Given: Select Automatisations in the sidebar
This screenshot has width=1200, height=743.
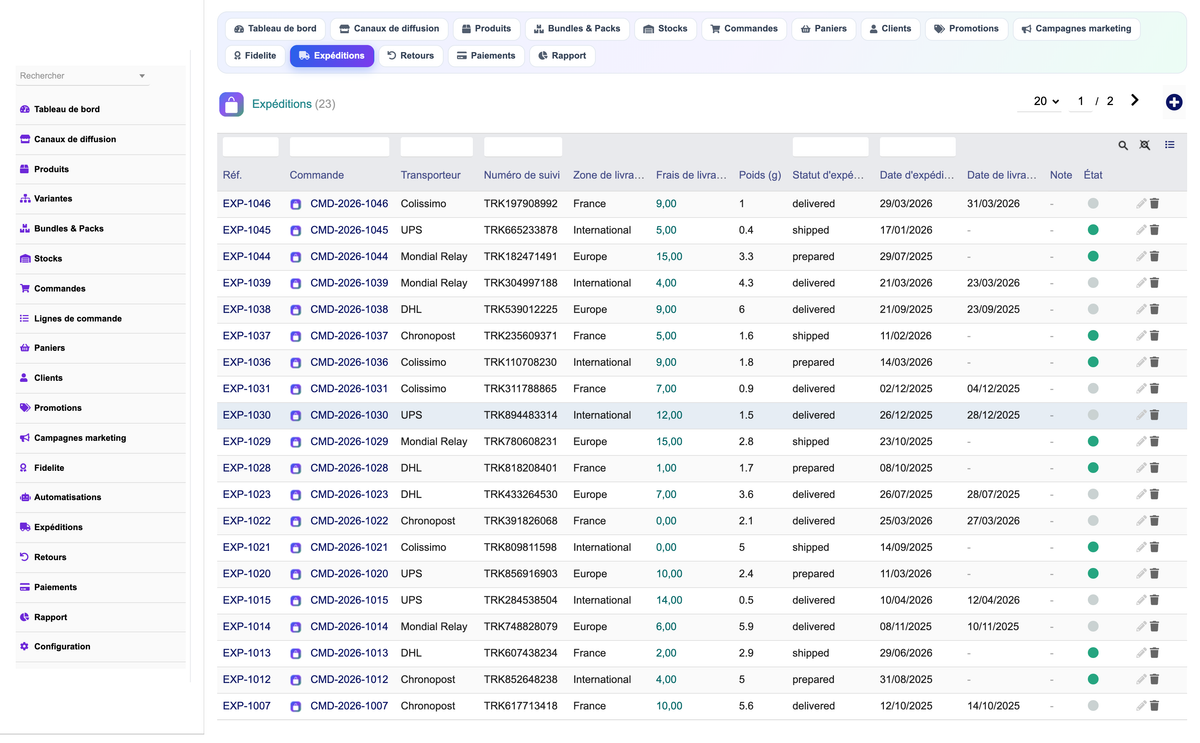Looking at the screenshot, I should point(67,497).
